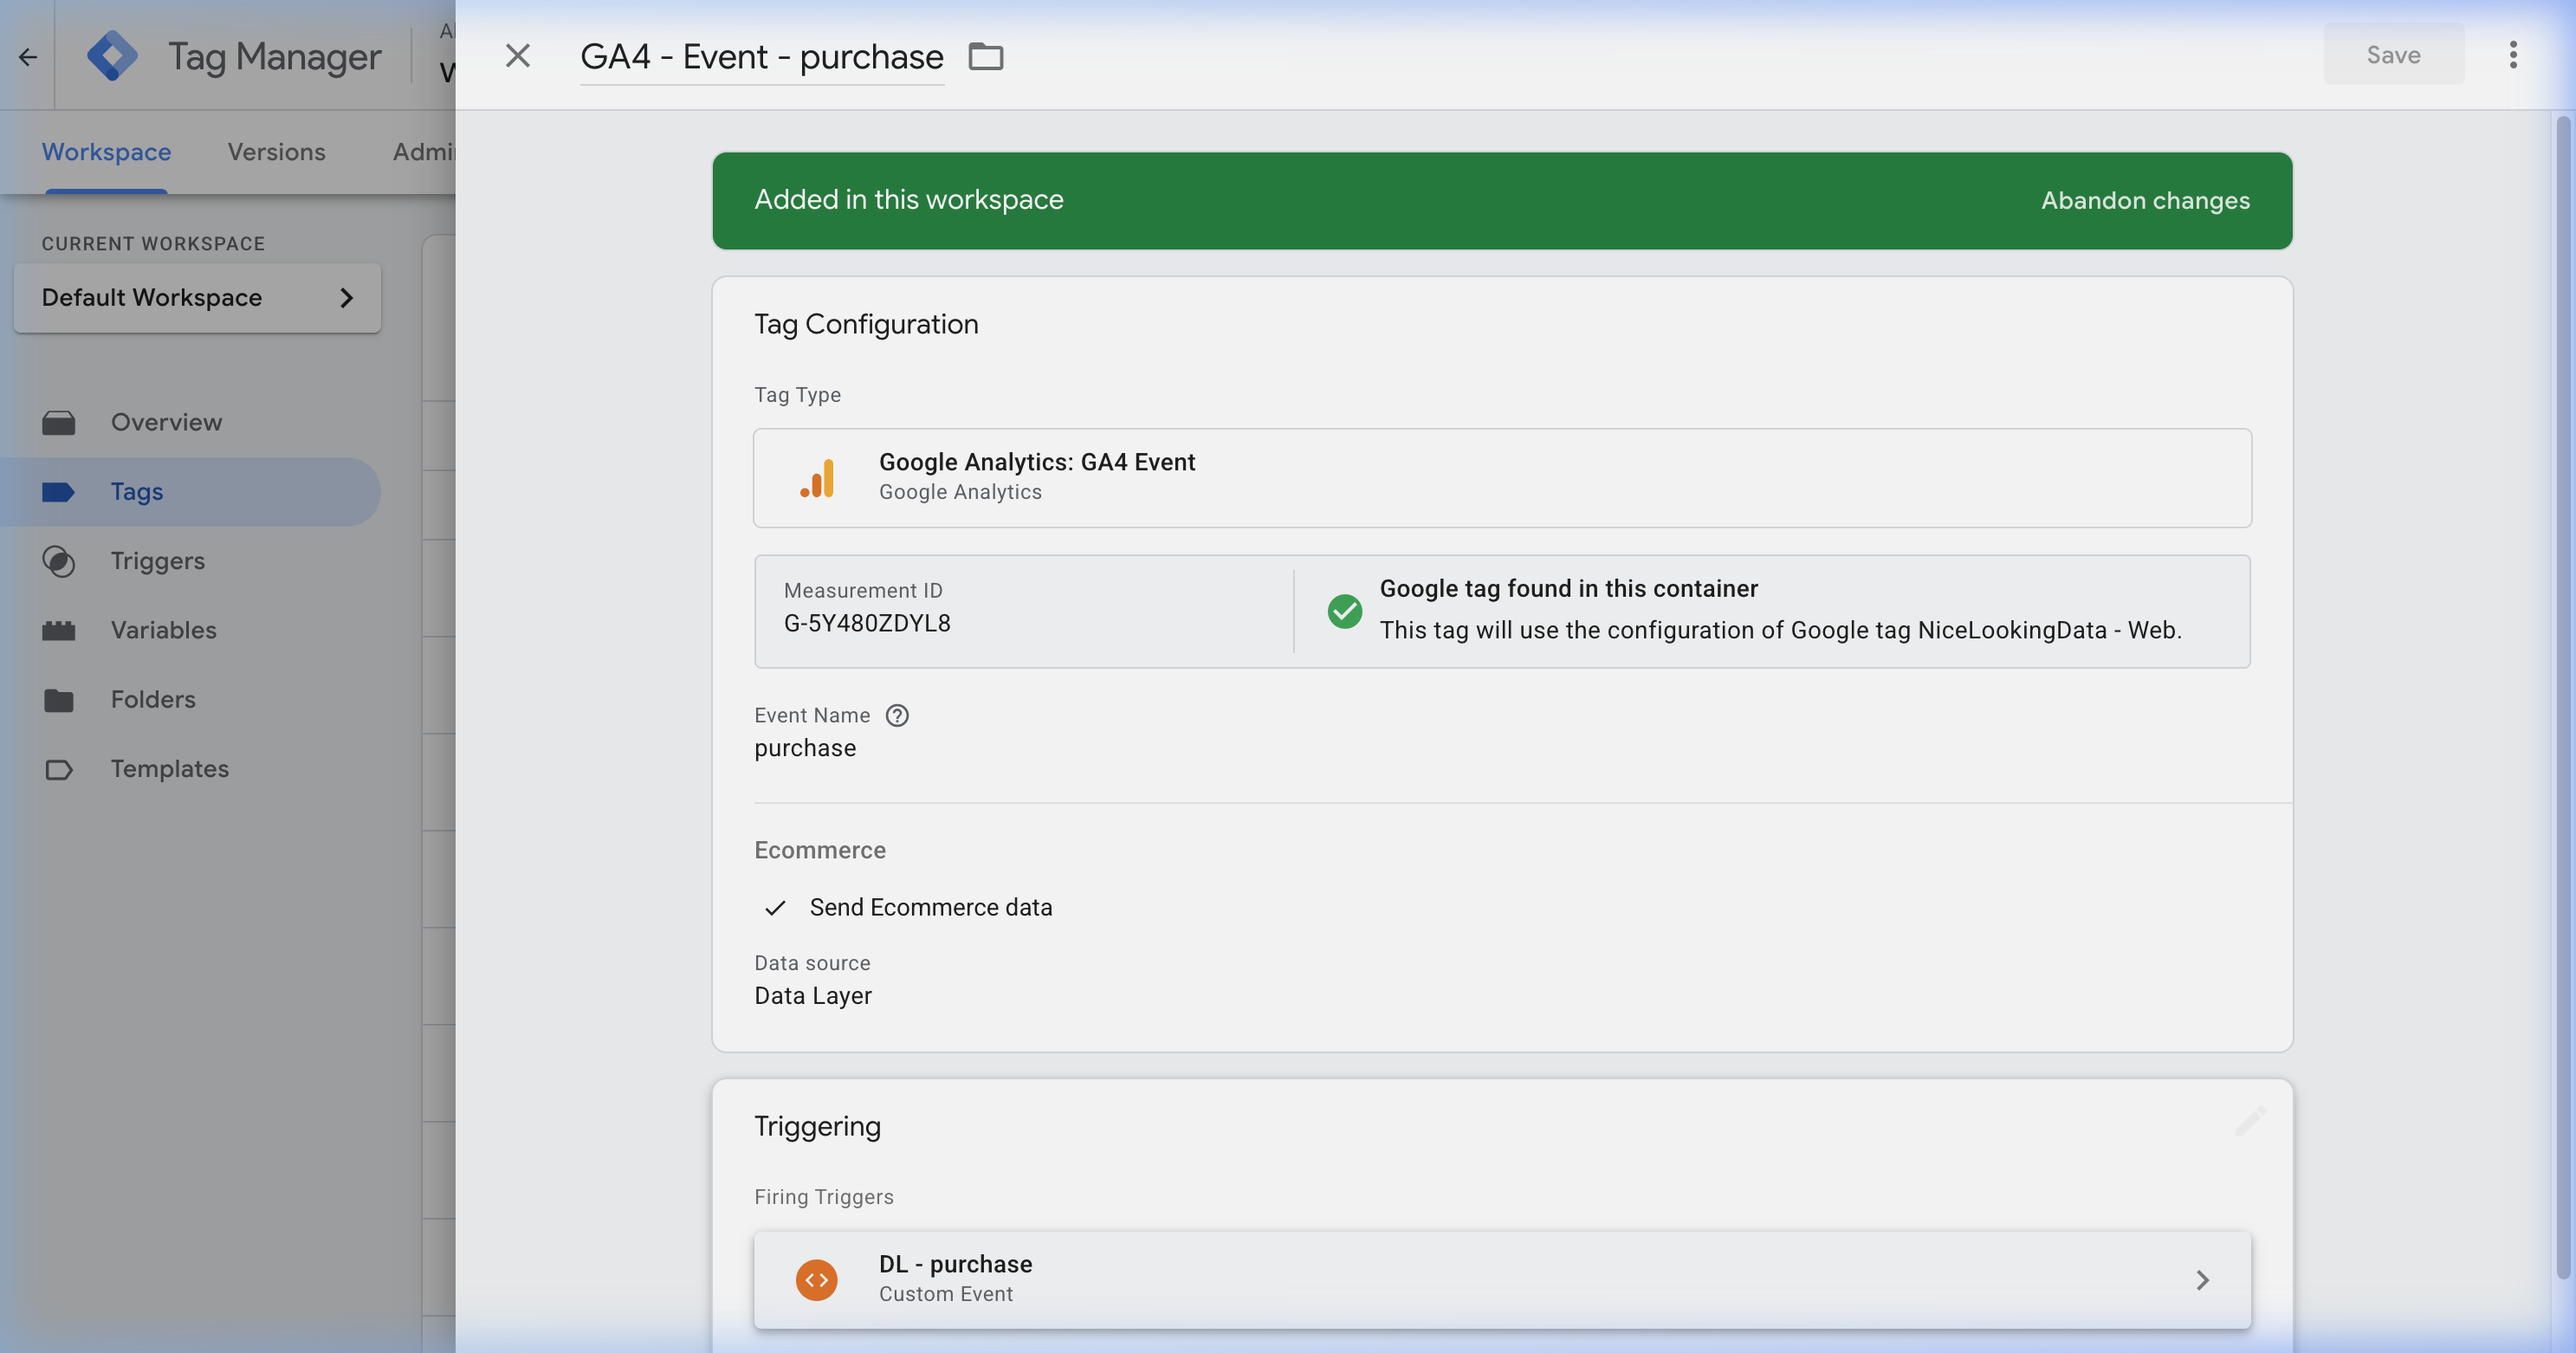Open the Event Name help tooltip

coord(897,715)
